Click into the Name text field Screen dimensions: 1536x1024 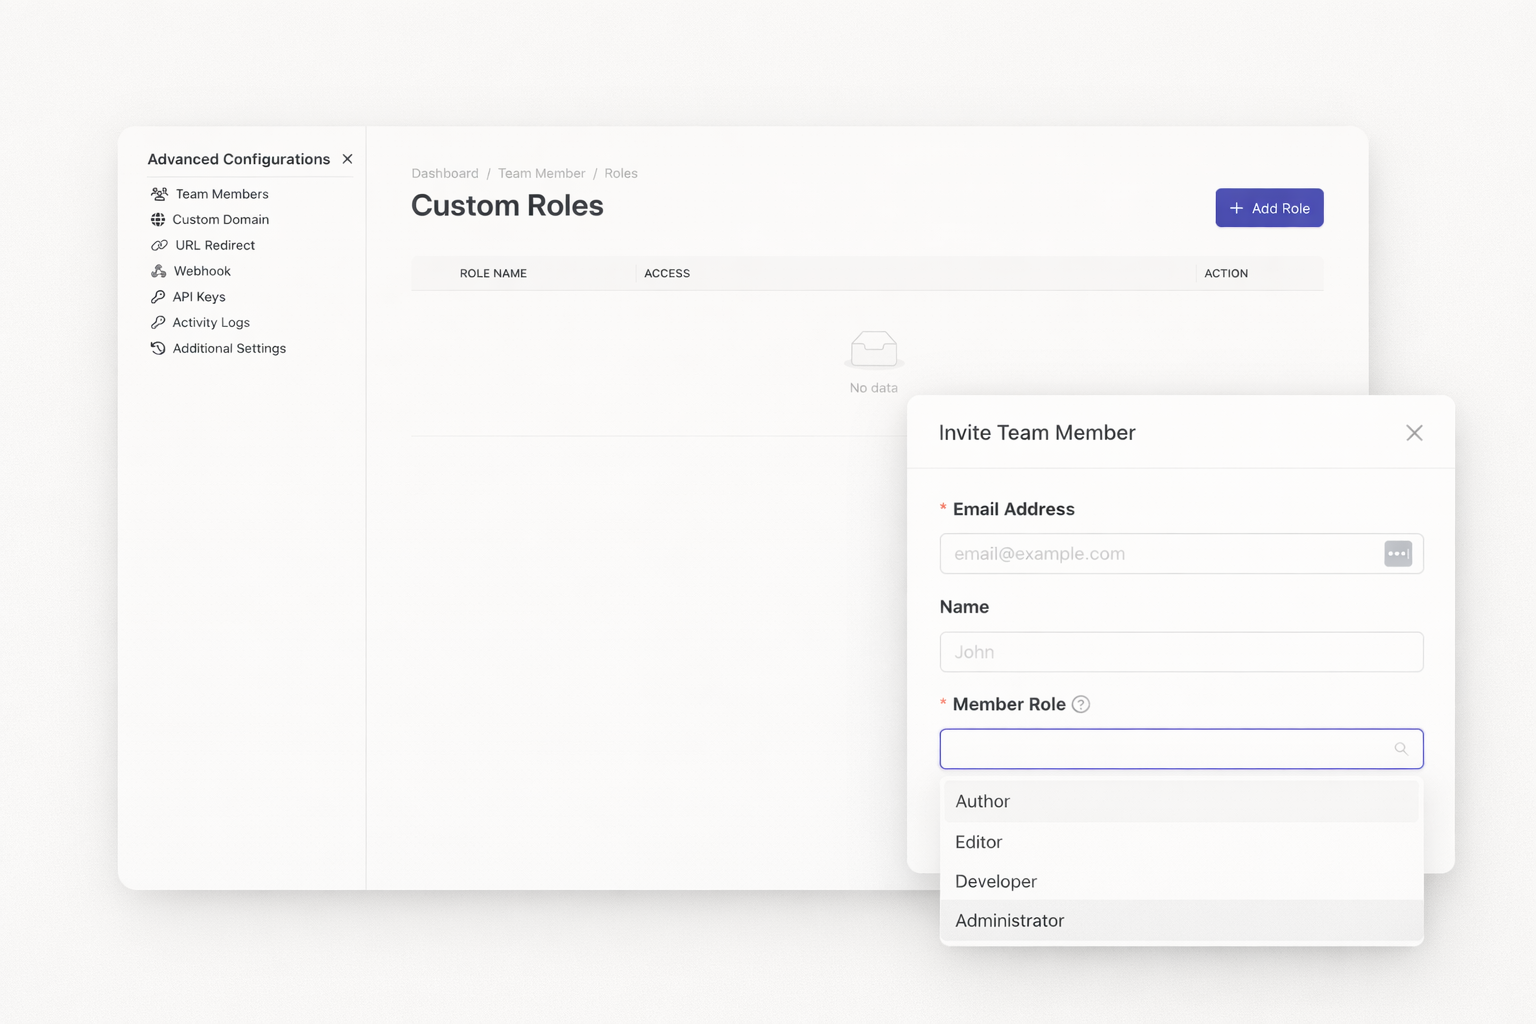point(1180,652)
